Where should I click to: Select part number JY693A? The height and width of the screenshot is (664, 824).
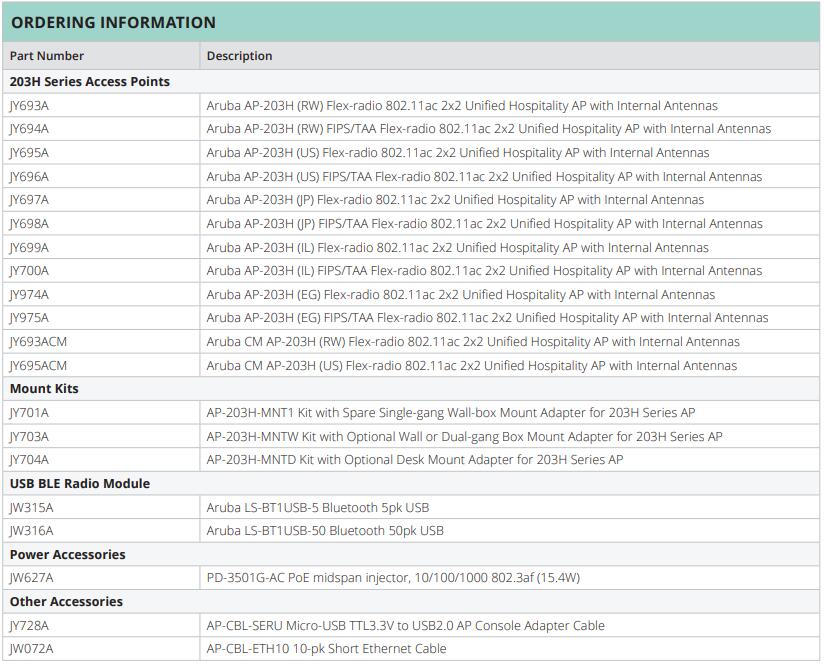click(29, 106)
